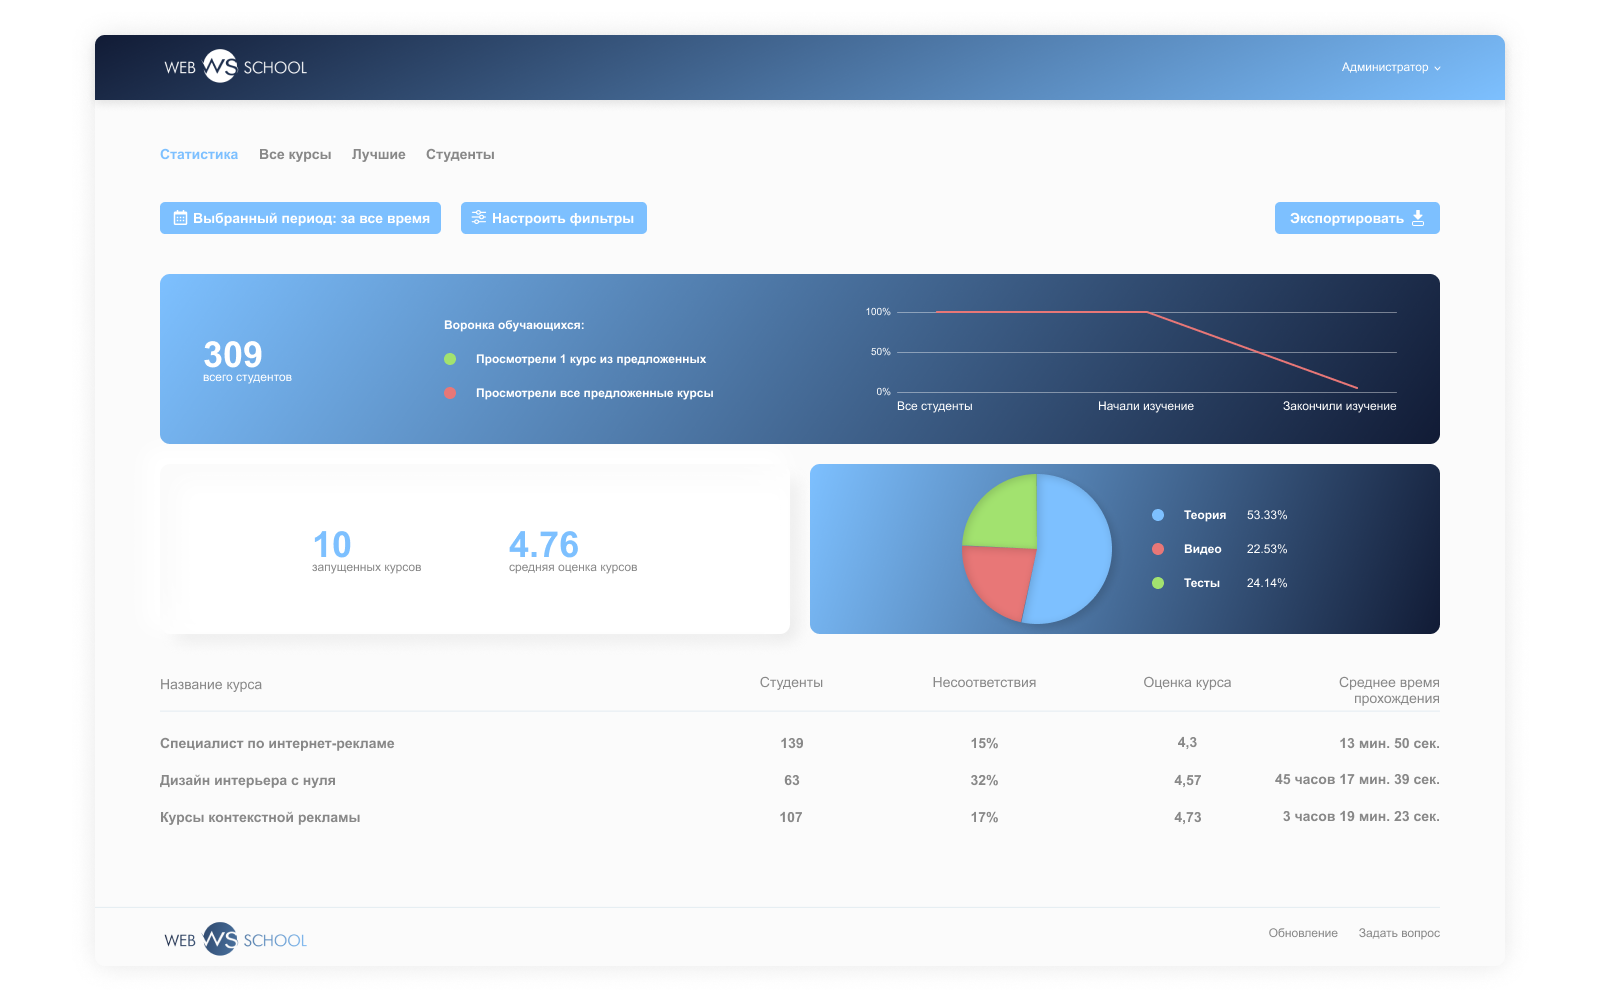Expand the chevron next to Администратор
The height and width of the screenshot is (1000, 1600).
[x=1438, y=69]
